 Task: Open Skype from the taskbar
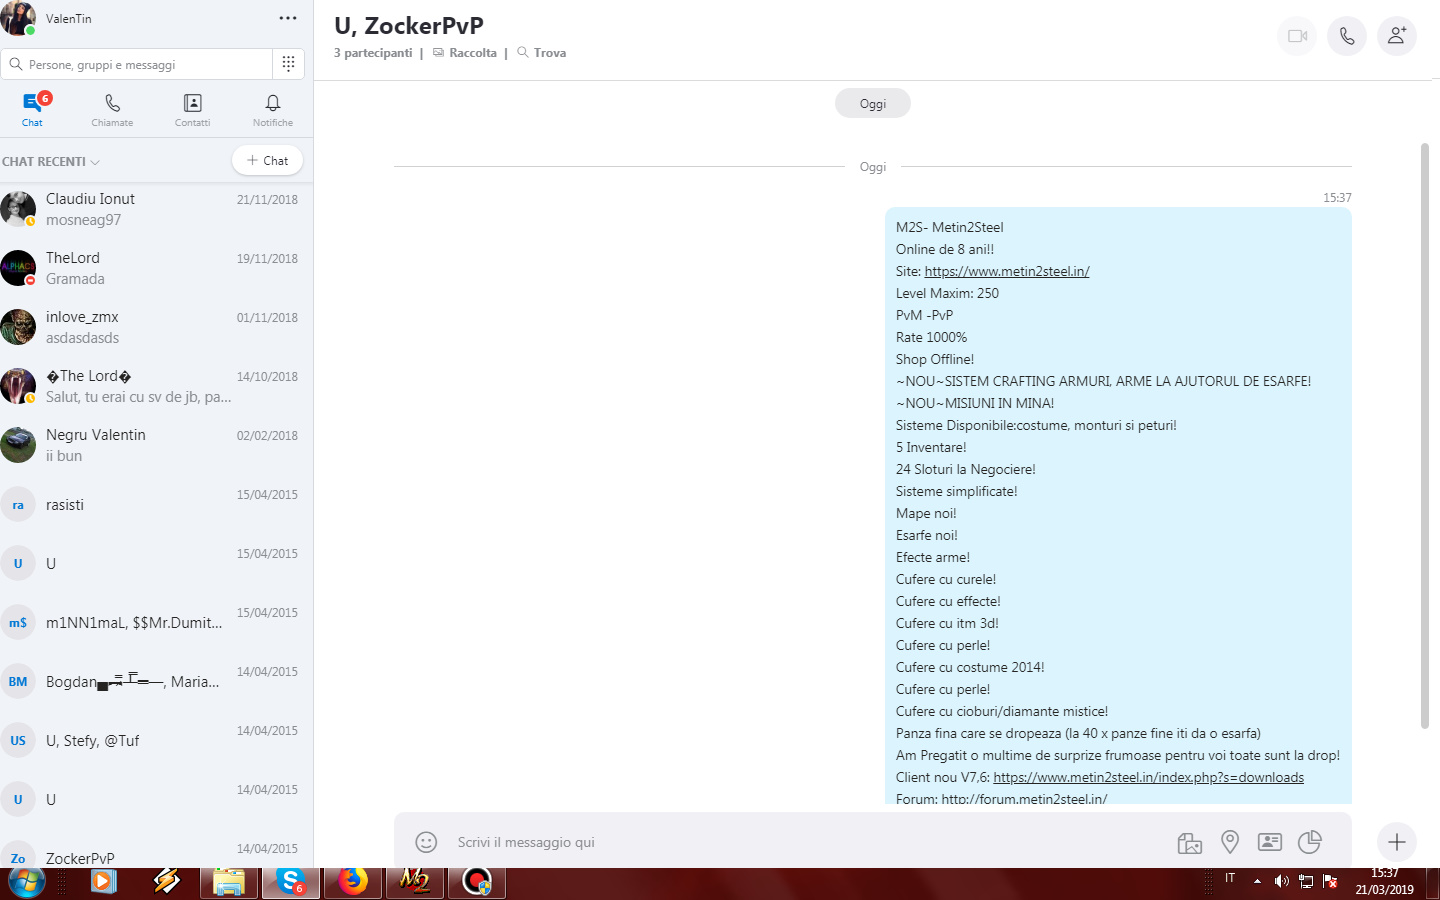point(291,883)
